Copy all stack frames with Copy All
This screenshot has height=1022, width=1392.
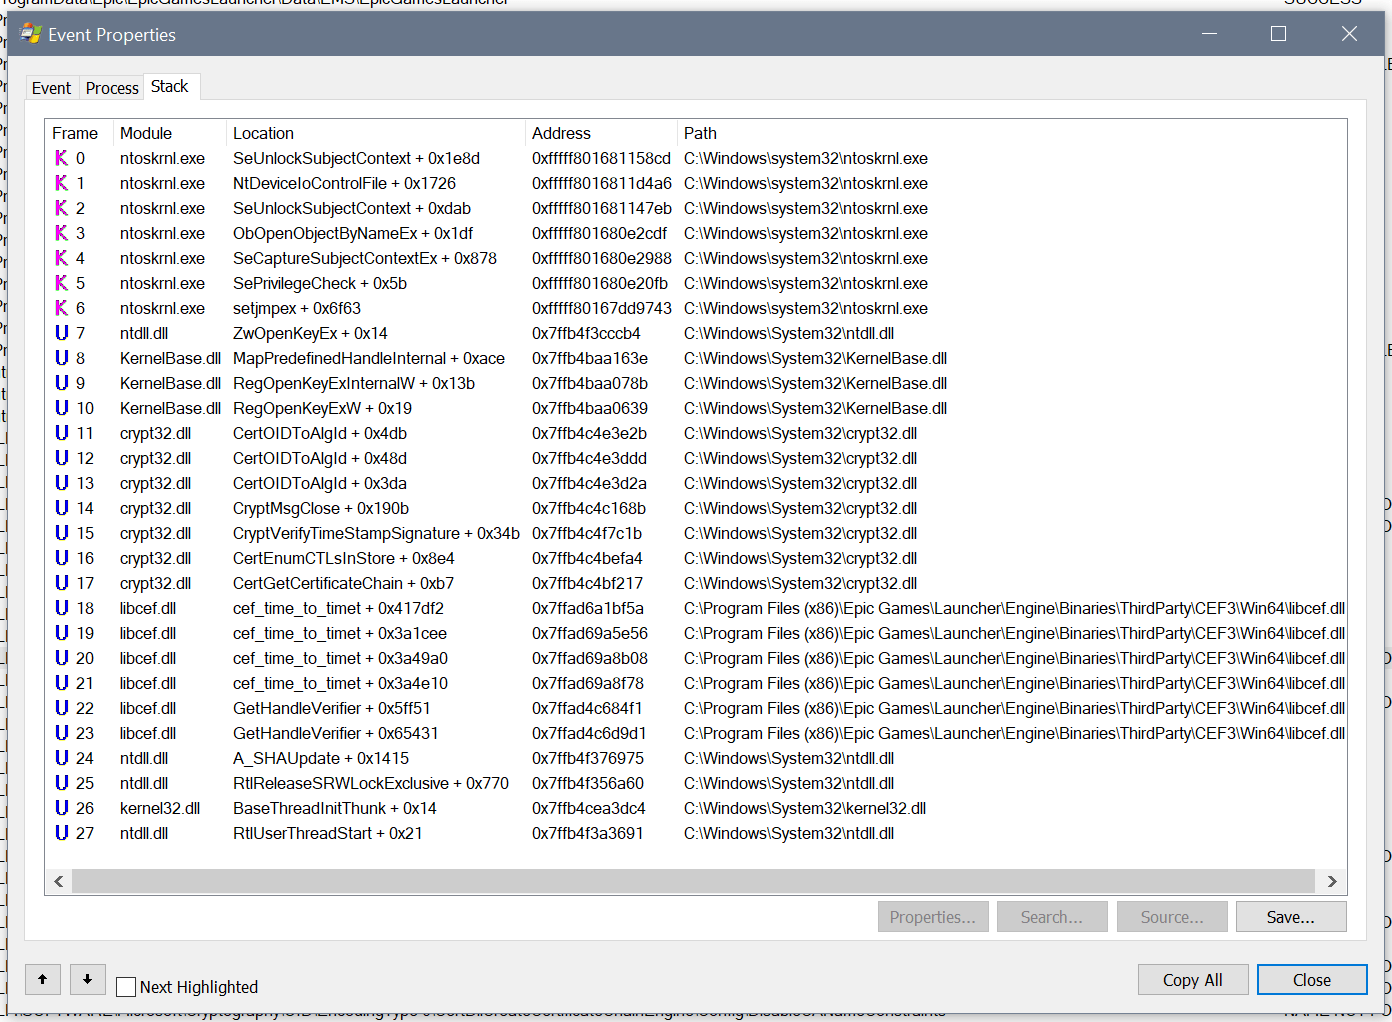click(1193, 980)
